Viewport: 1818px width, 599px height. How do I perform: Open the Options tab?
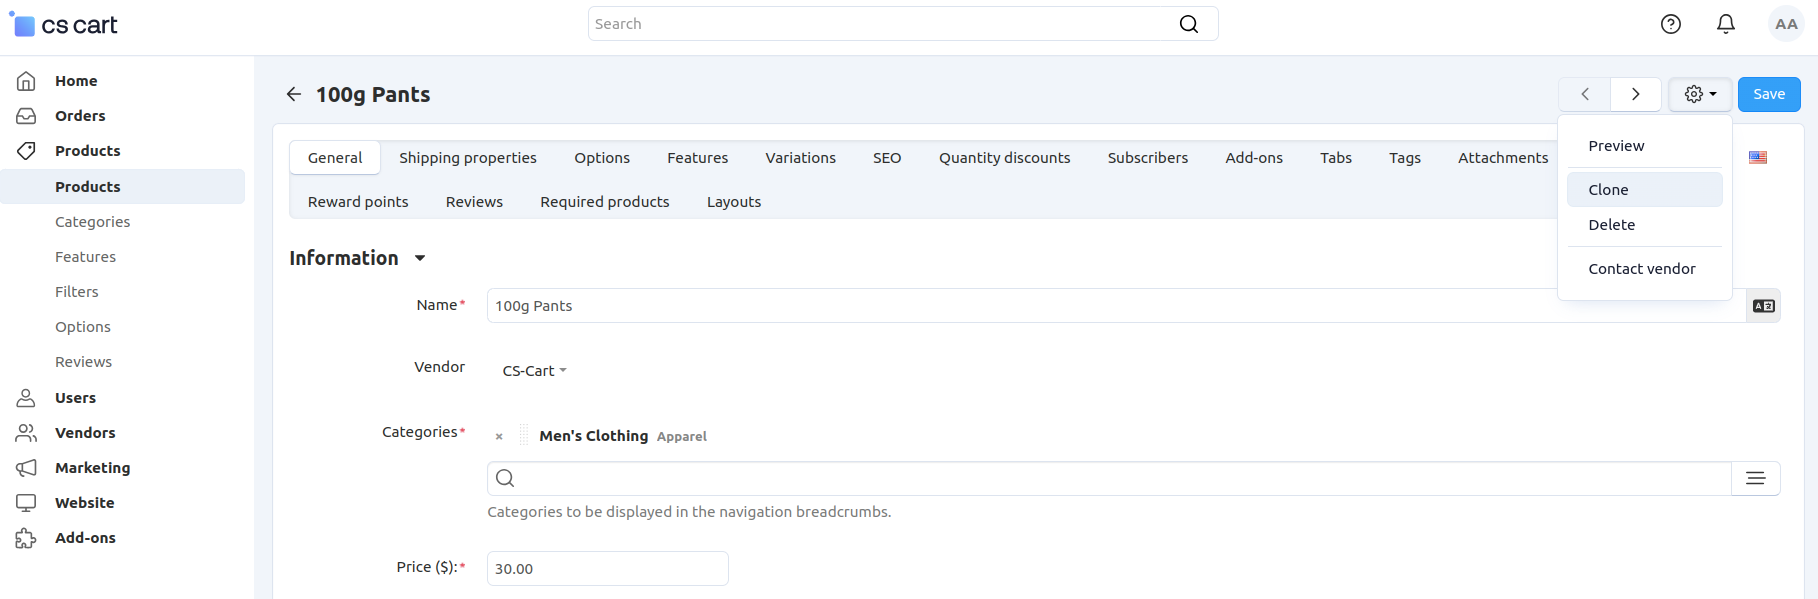pos(602,158)
